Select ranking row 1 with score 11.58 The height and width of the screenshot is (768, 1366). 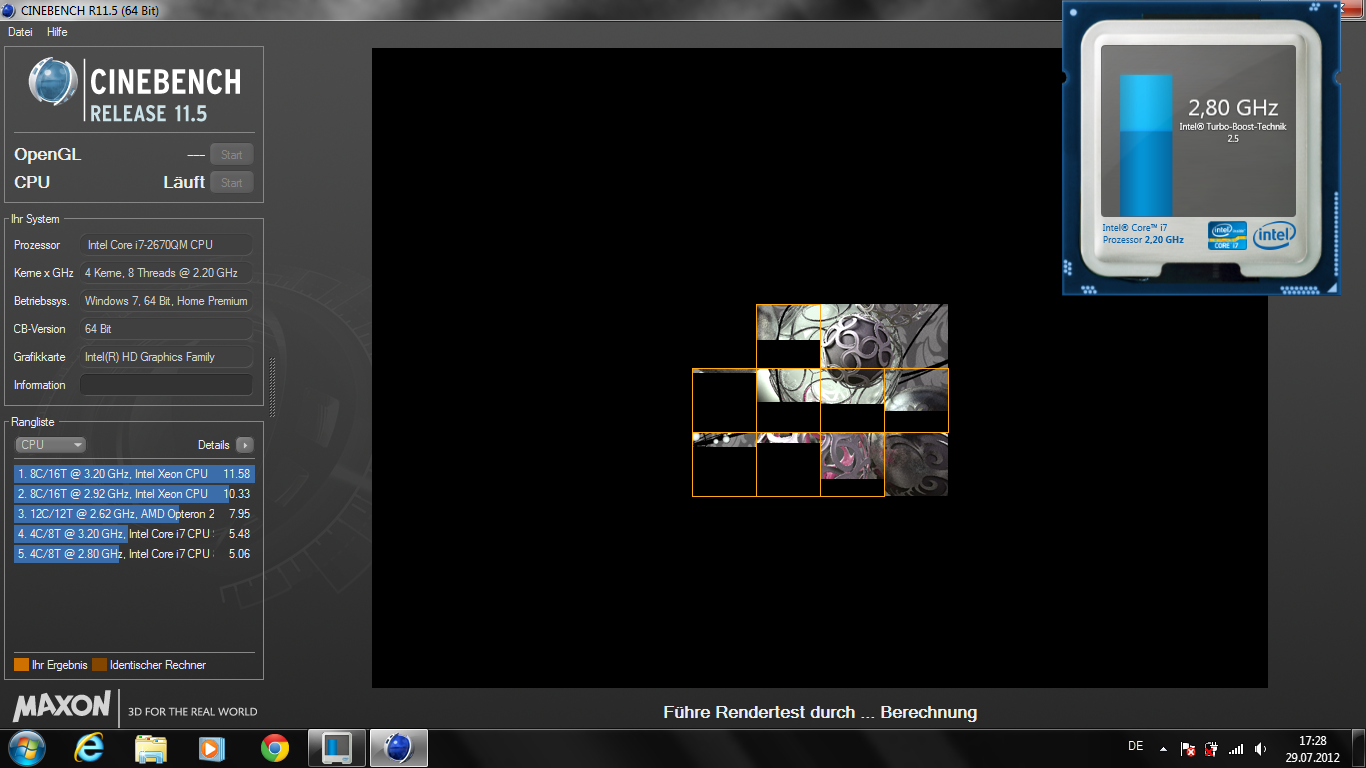[134, 474]
